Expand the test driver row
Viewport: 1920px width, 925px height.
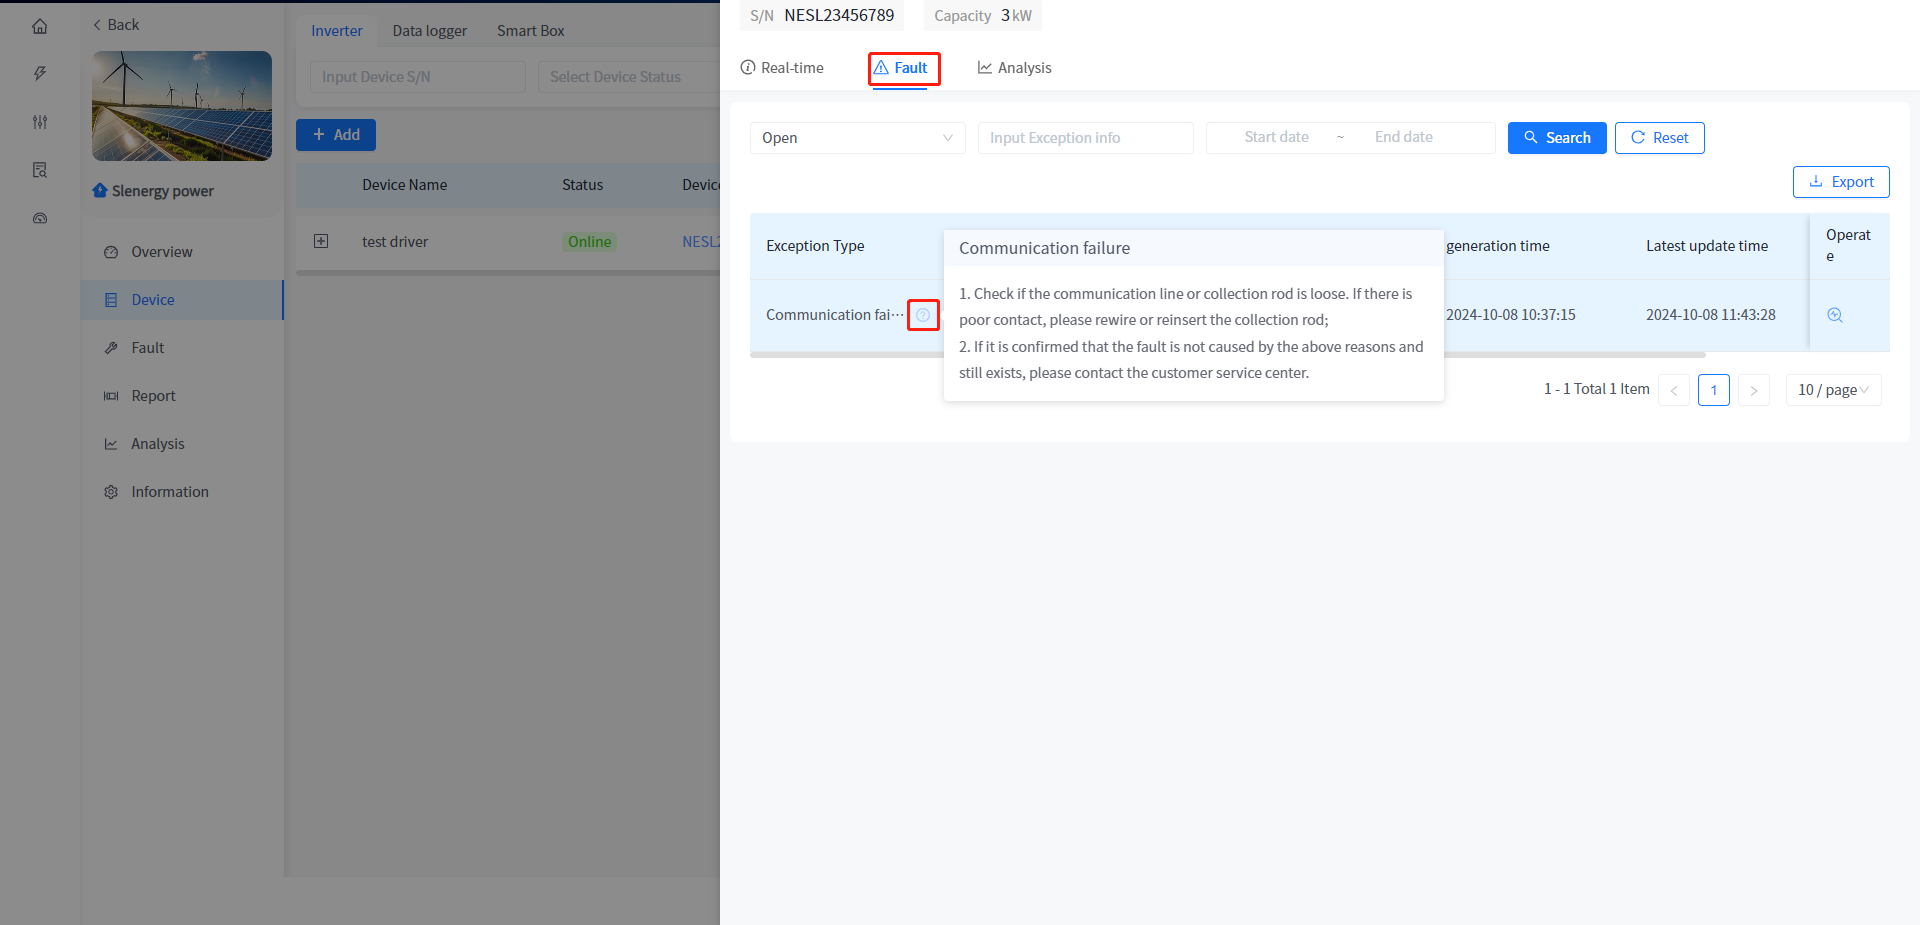(x=321, y=241)
